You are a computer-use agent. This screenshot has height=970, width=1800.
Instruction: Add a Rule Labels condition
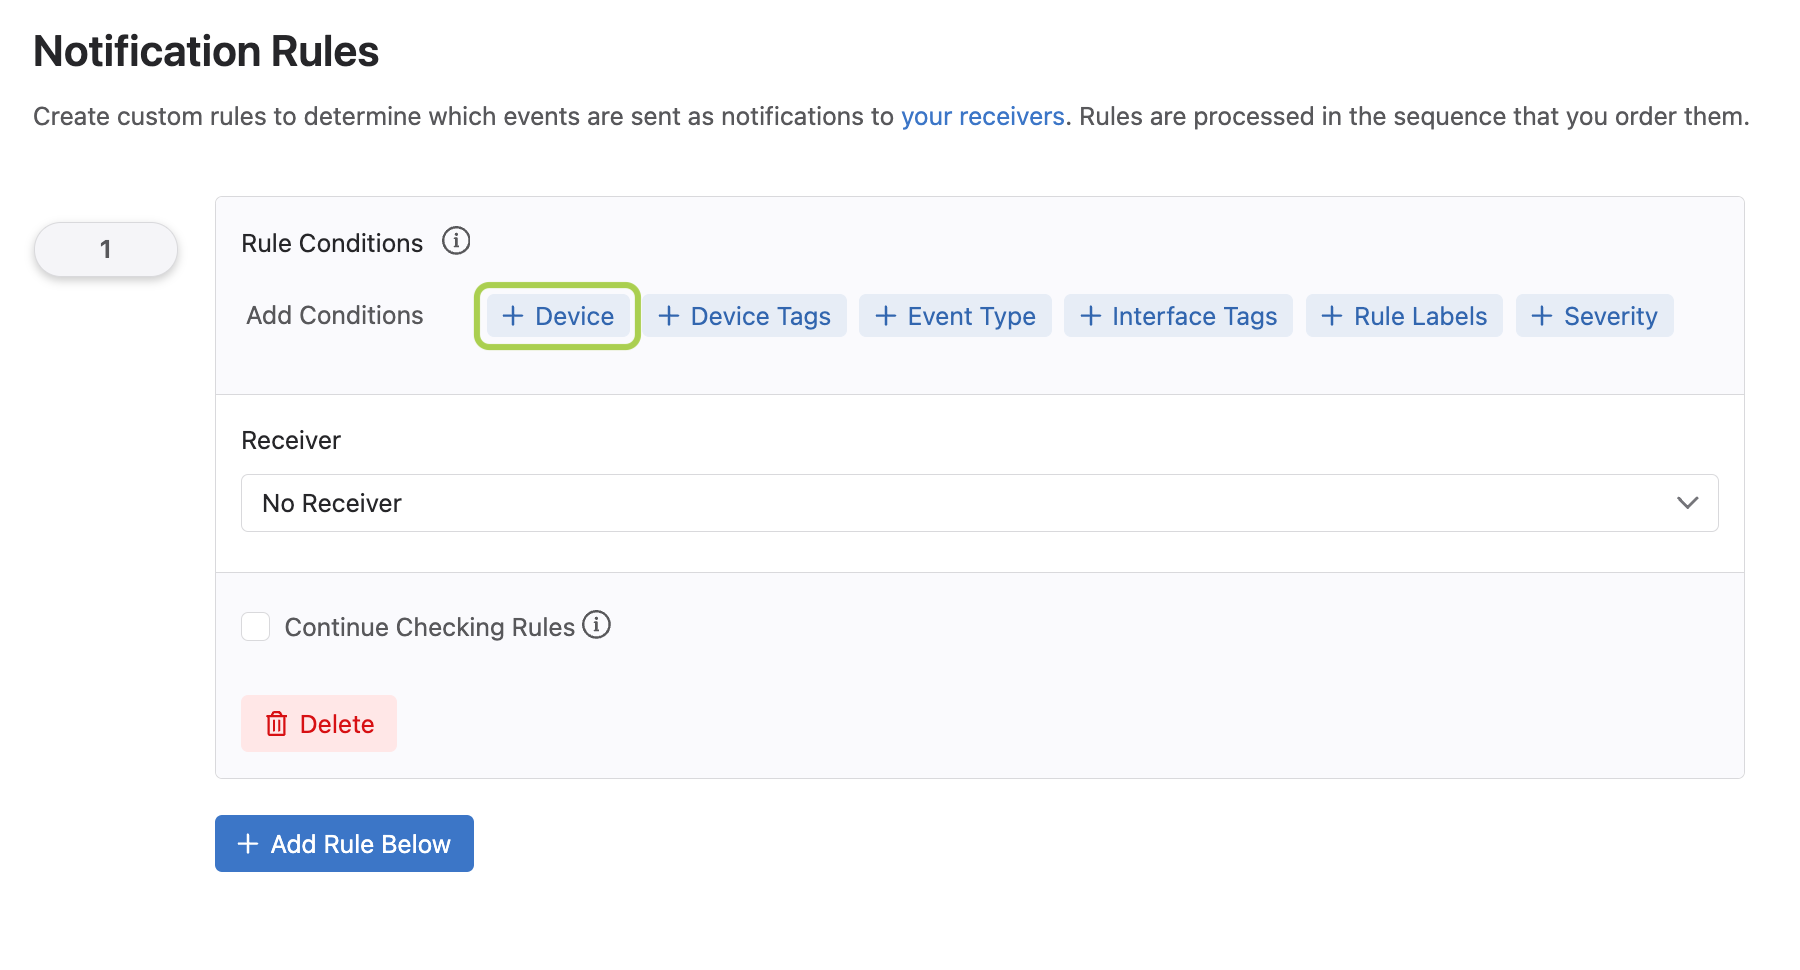(1404, 316)
